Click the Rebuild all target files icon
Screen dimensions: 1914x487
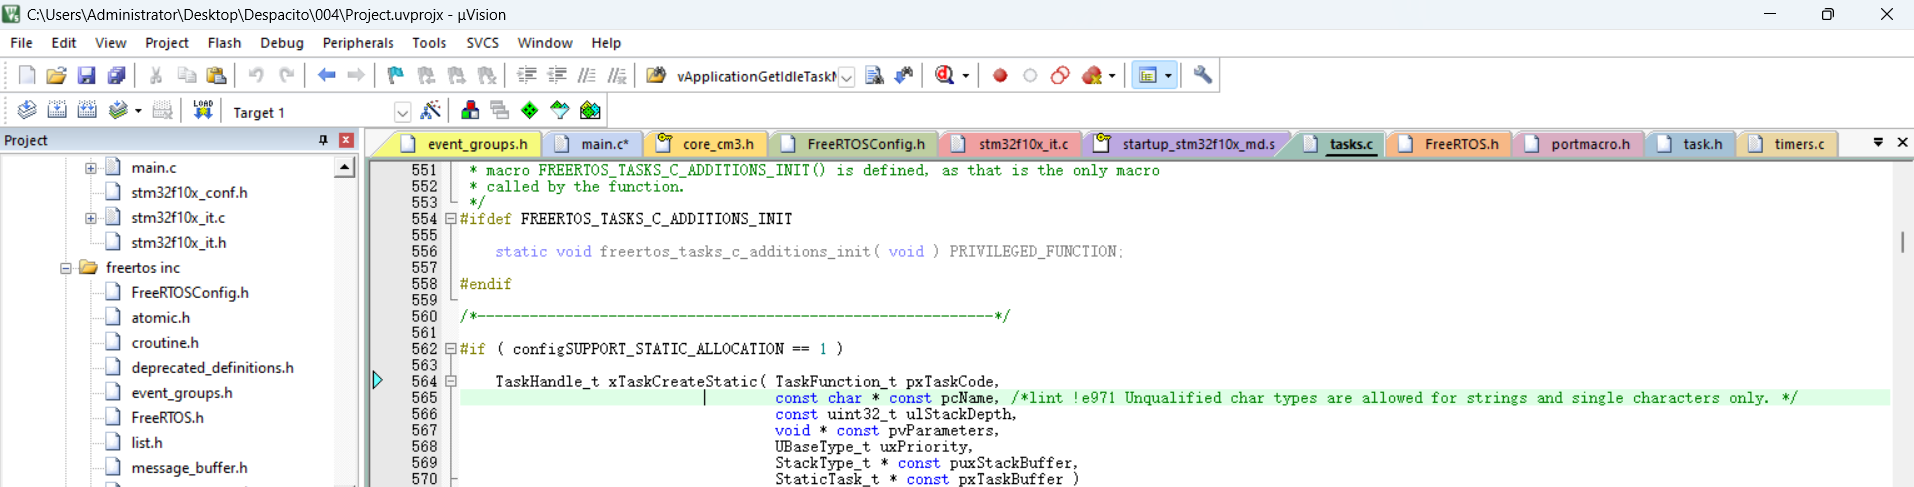pos(87,110)
